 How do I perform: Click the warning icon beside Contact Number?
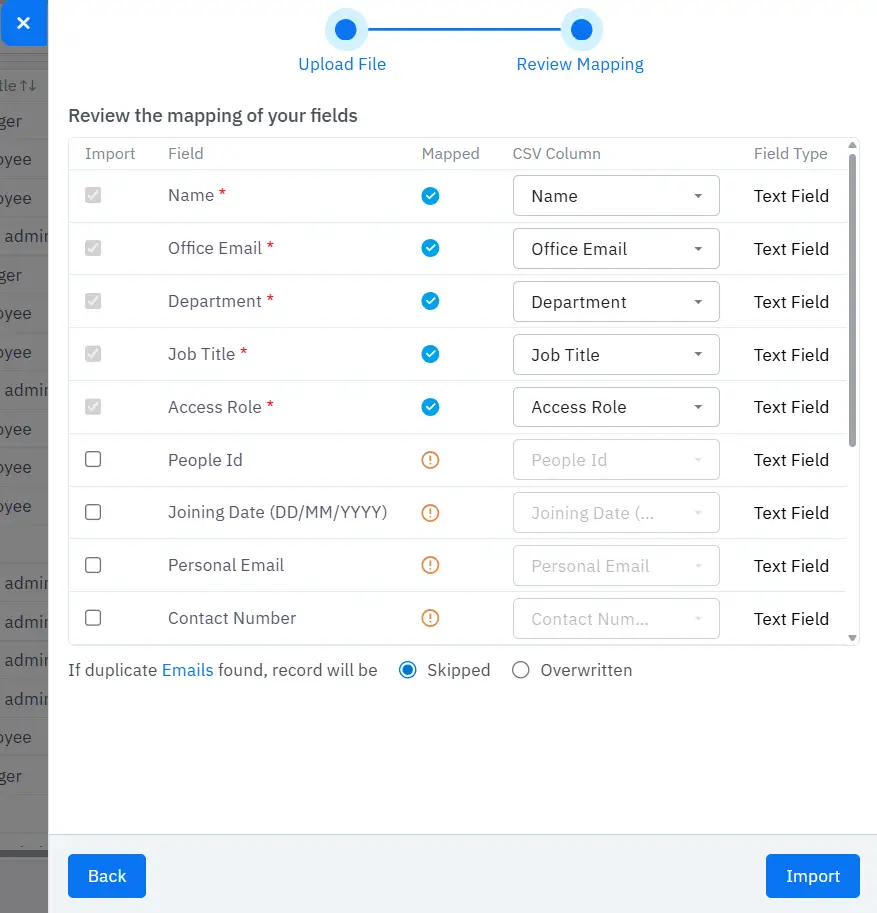pos(430,618)
